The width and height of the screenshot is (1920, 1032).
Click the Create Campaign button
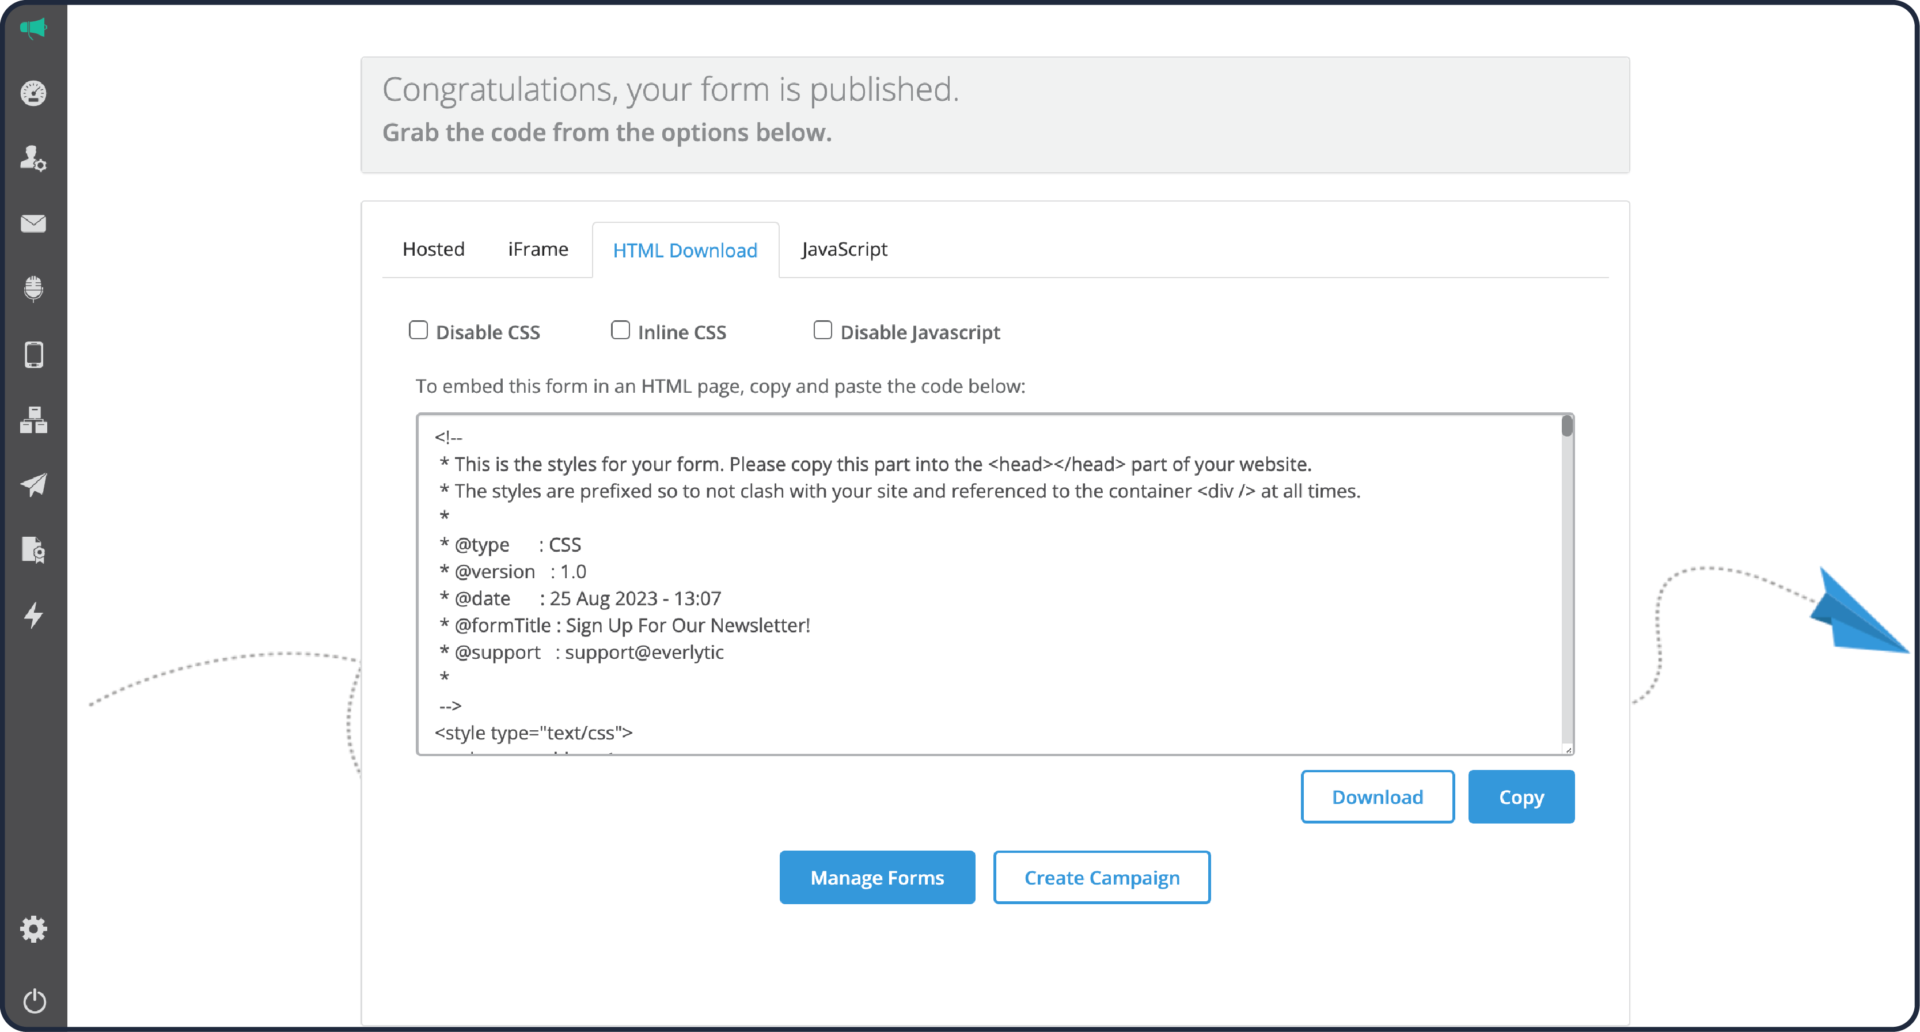point(1101,877)
